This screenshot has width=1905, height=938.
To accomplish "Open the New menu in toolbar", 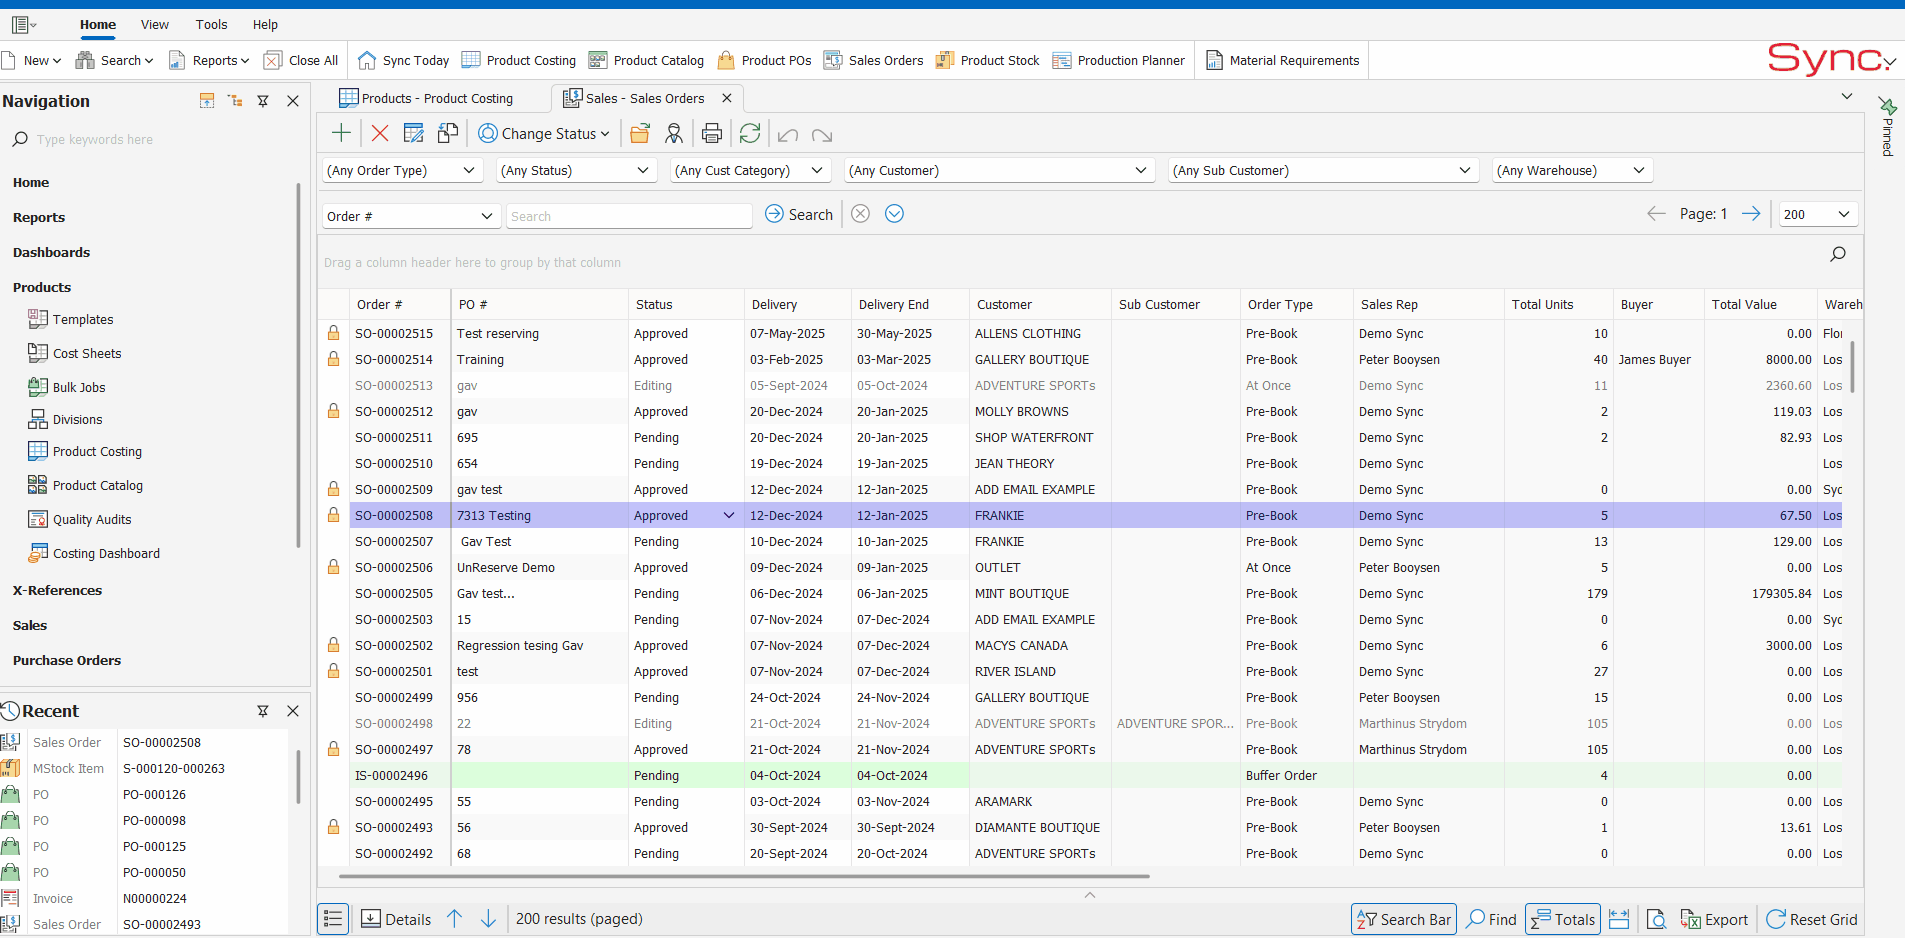I will tap(33, 60).
